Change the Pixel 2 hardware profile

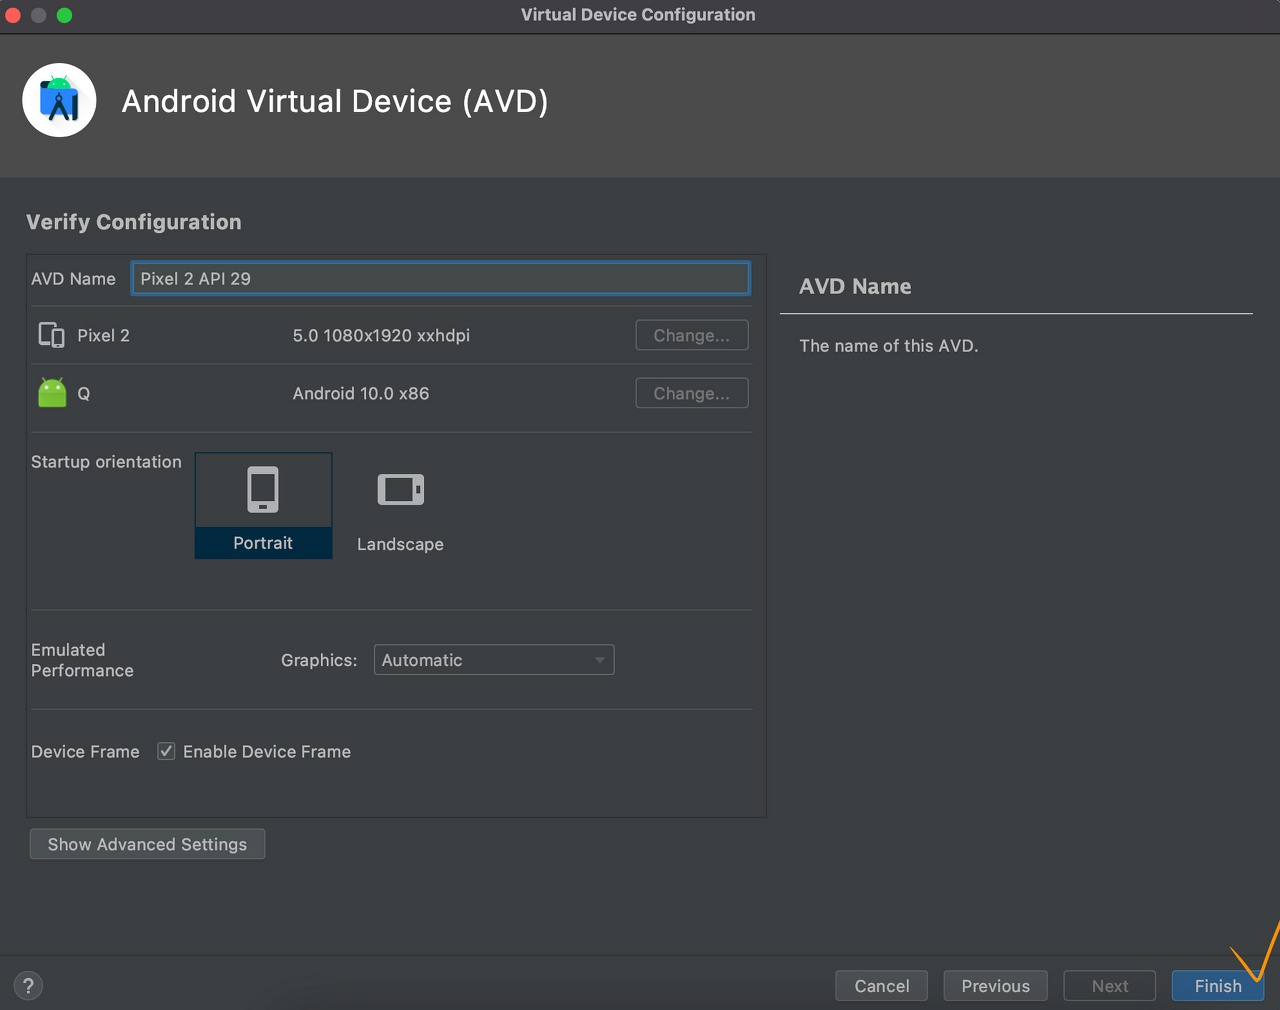point(692,335)
